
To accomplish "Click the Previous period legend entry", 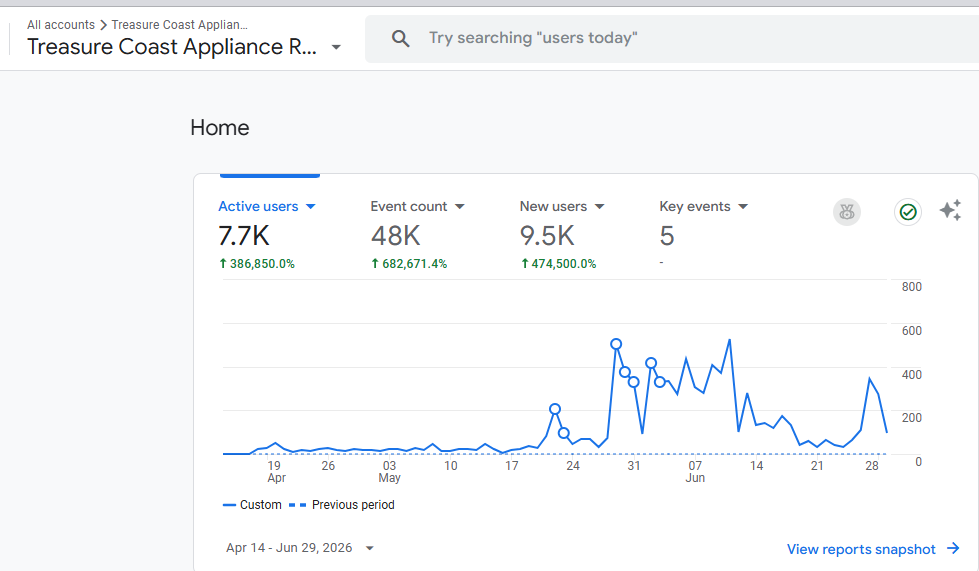I will tap(342, 505).
